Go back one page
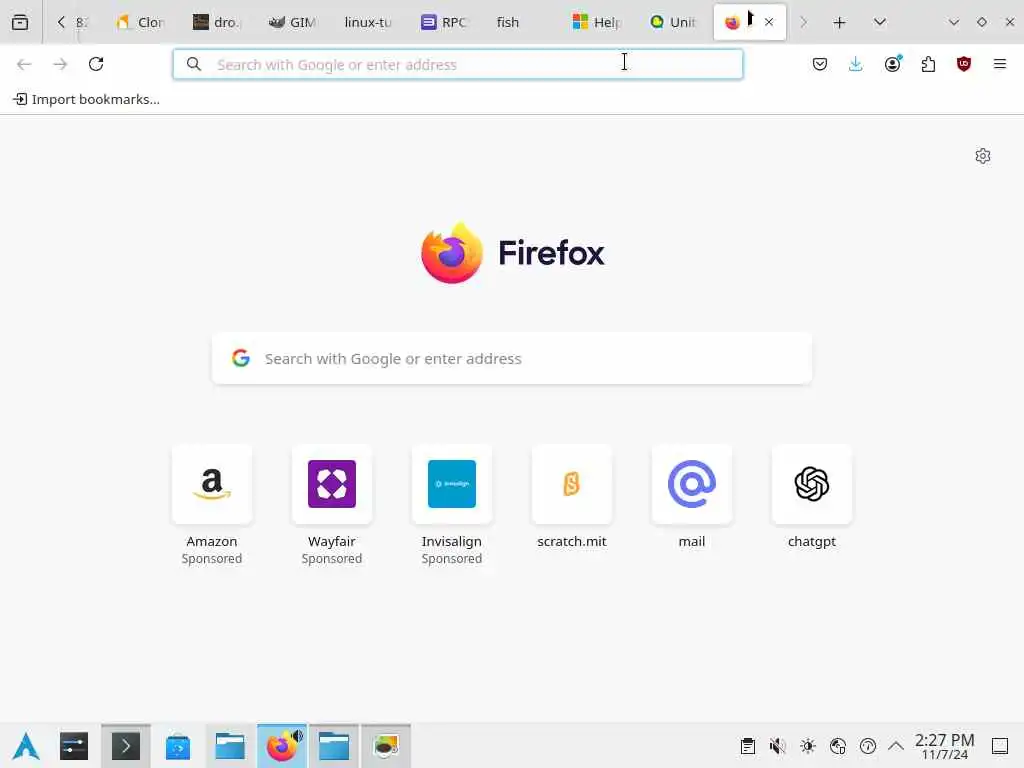Image resolution: width=1024 pixels, height=768 pixels. [24, 64]
